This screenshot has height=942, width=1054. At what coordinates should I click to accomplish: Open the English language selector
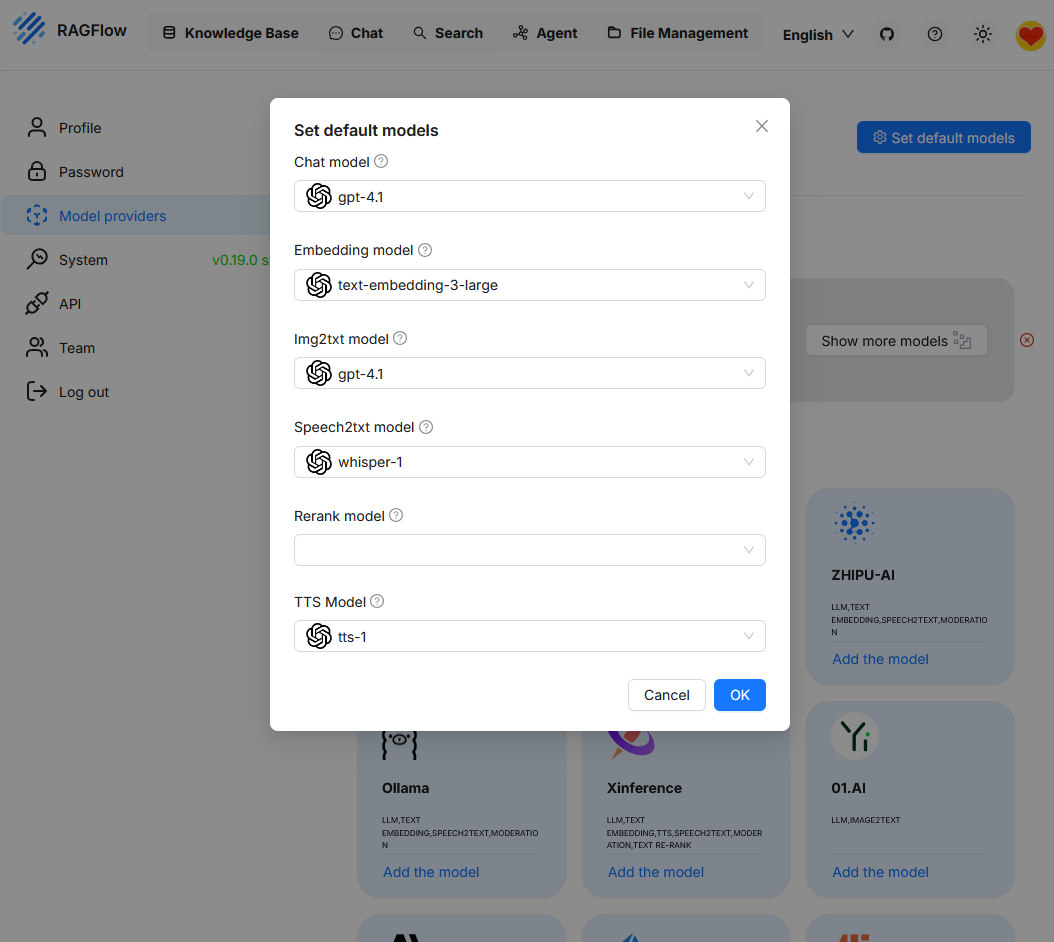click(x=817, y=34)
